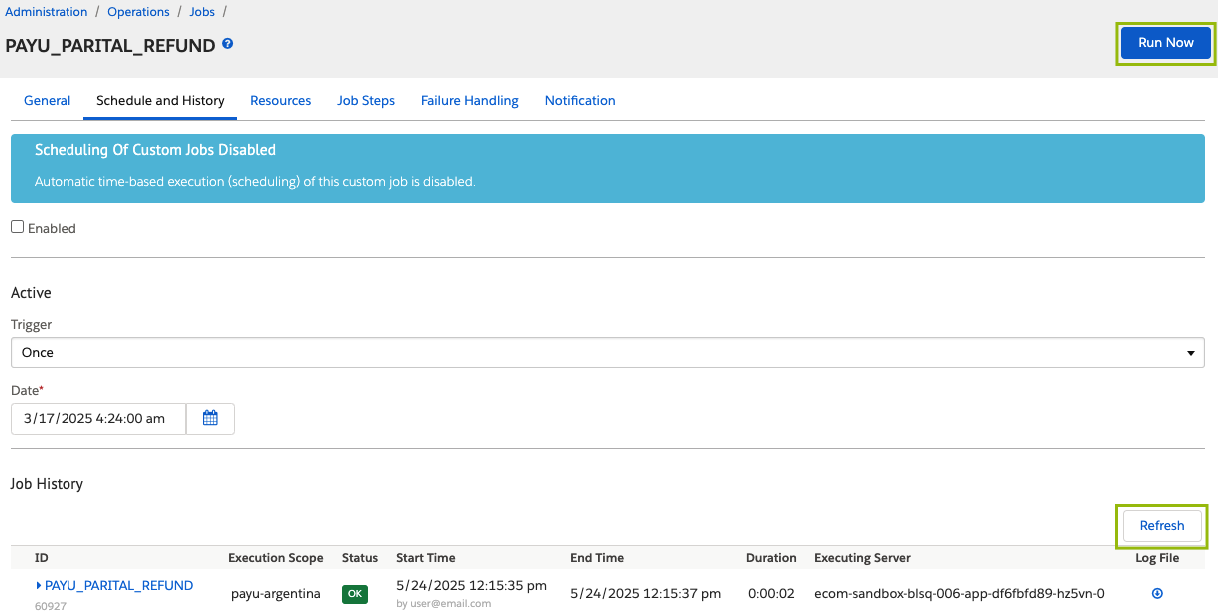The height and width of the screenshot is (615, 1218).
Task: Toggle the Enabled checkbox
Action: point(18,227)
